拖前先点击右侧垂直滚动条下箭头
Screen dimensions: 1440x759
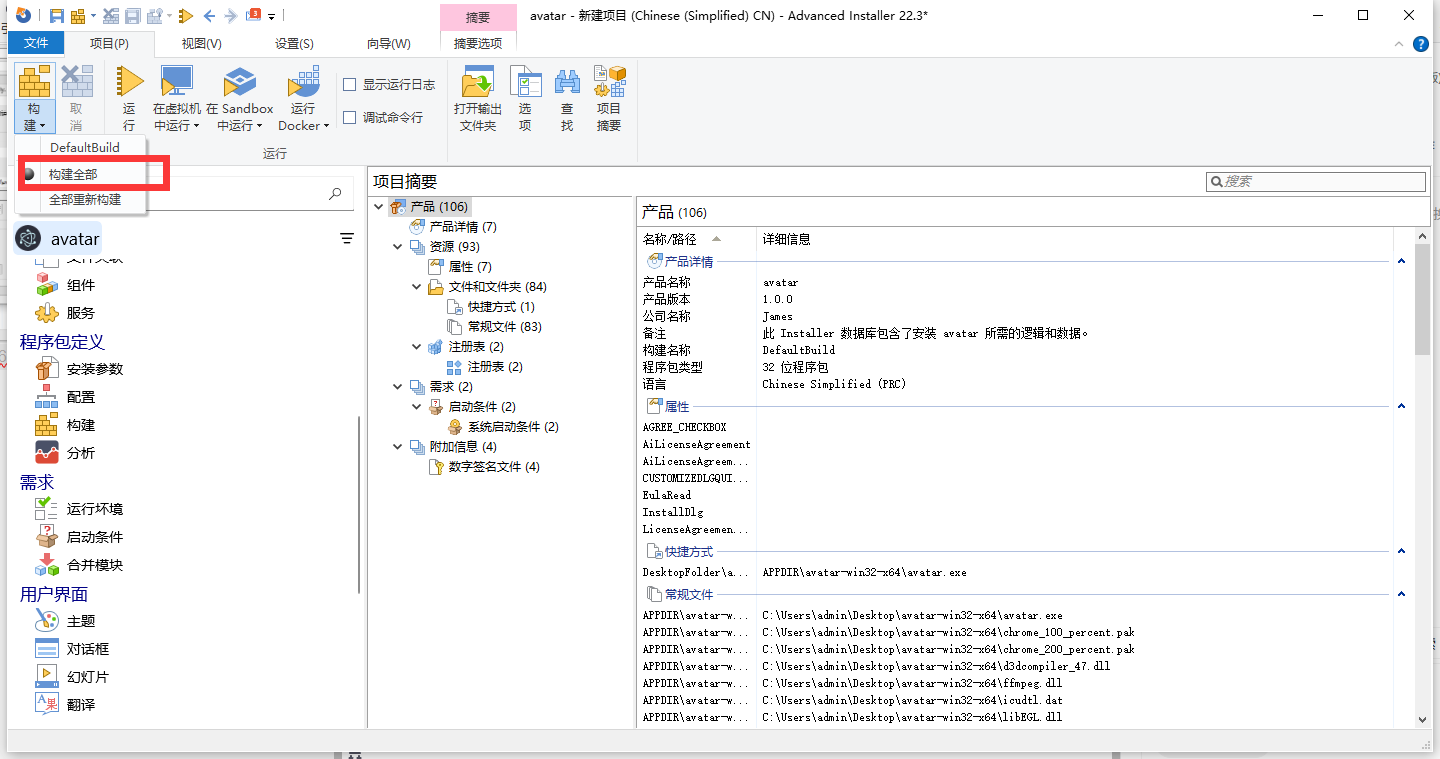pyautogui.click(x=1421, y=718)
